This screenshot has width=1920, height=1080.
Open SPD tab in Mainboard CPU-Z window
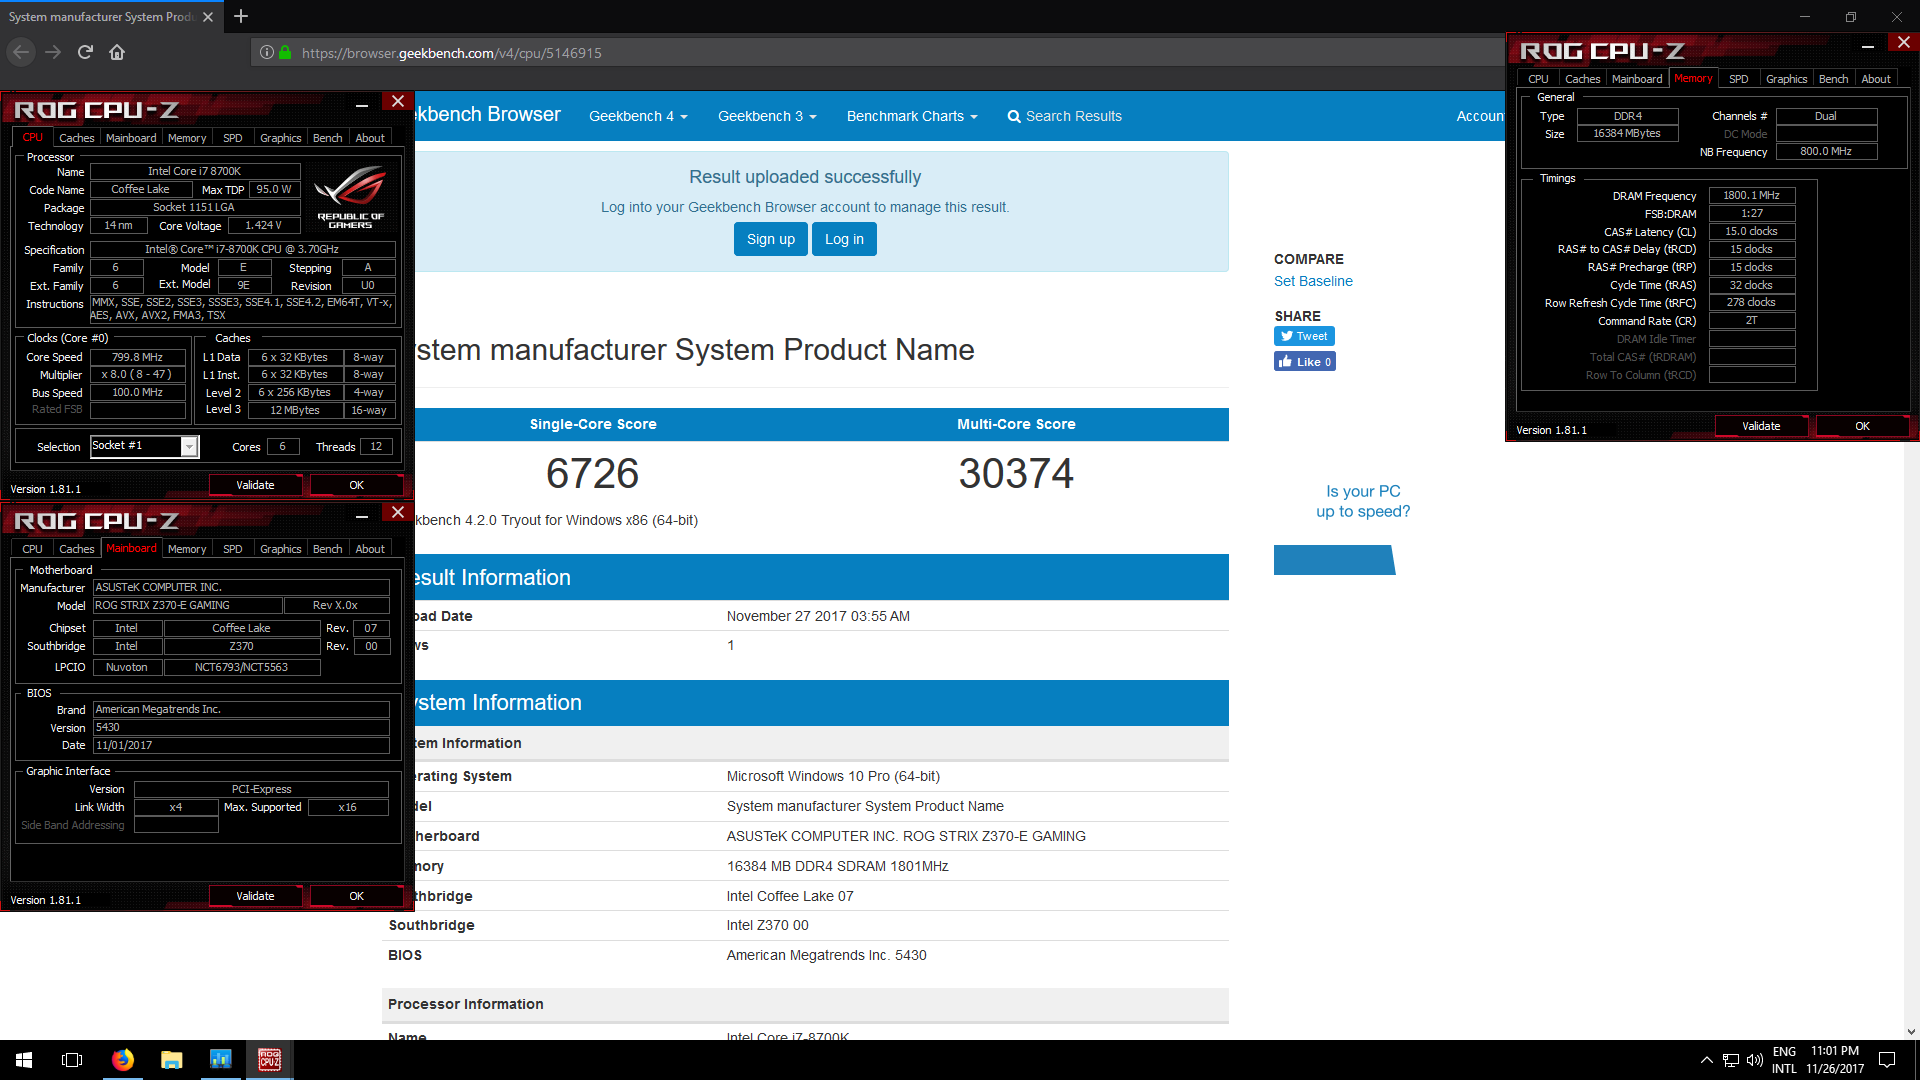(232, 549)
